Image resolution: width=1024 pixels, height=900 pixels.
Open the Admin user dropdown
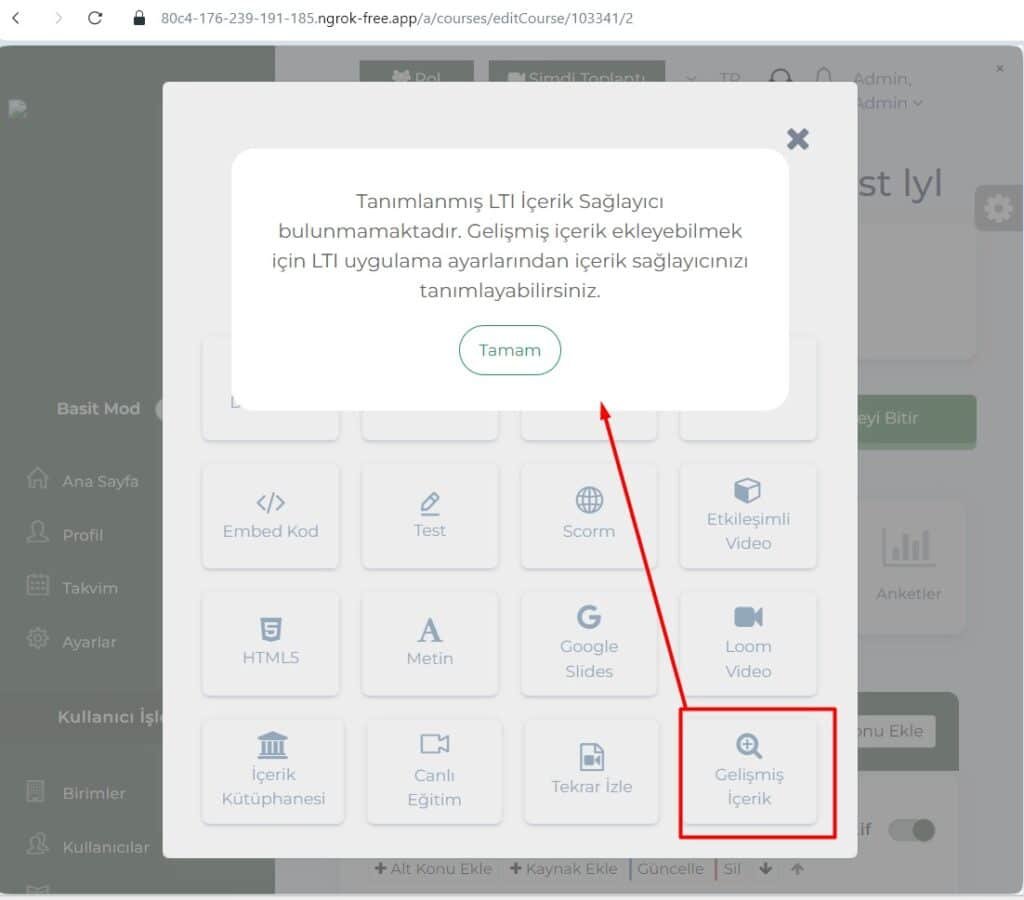[x=887, y=102]
